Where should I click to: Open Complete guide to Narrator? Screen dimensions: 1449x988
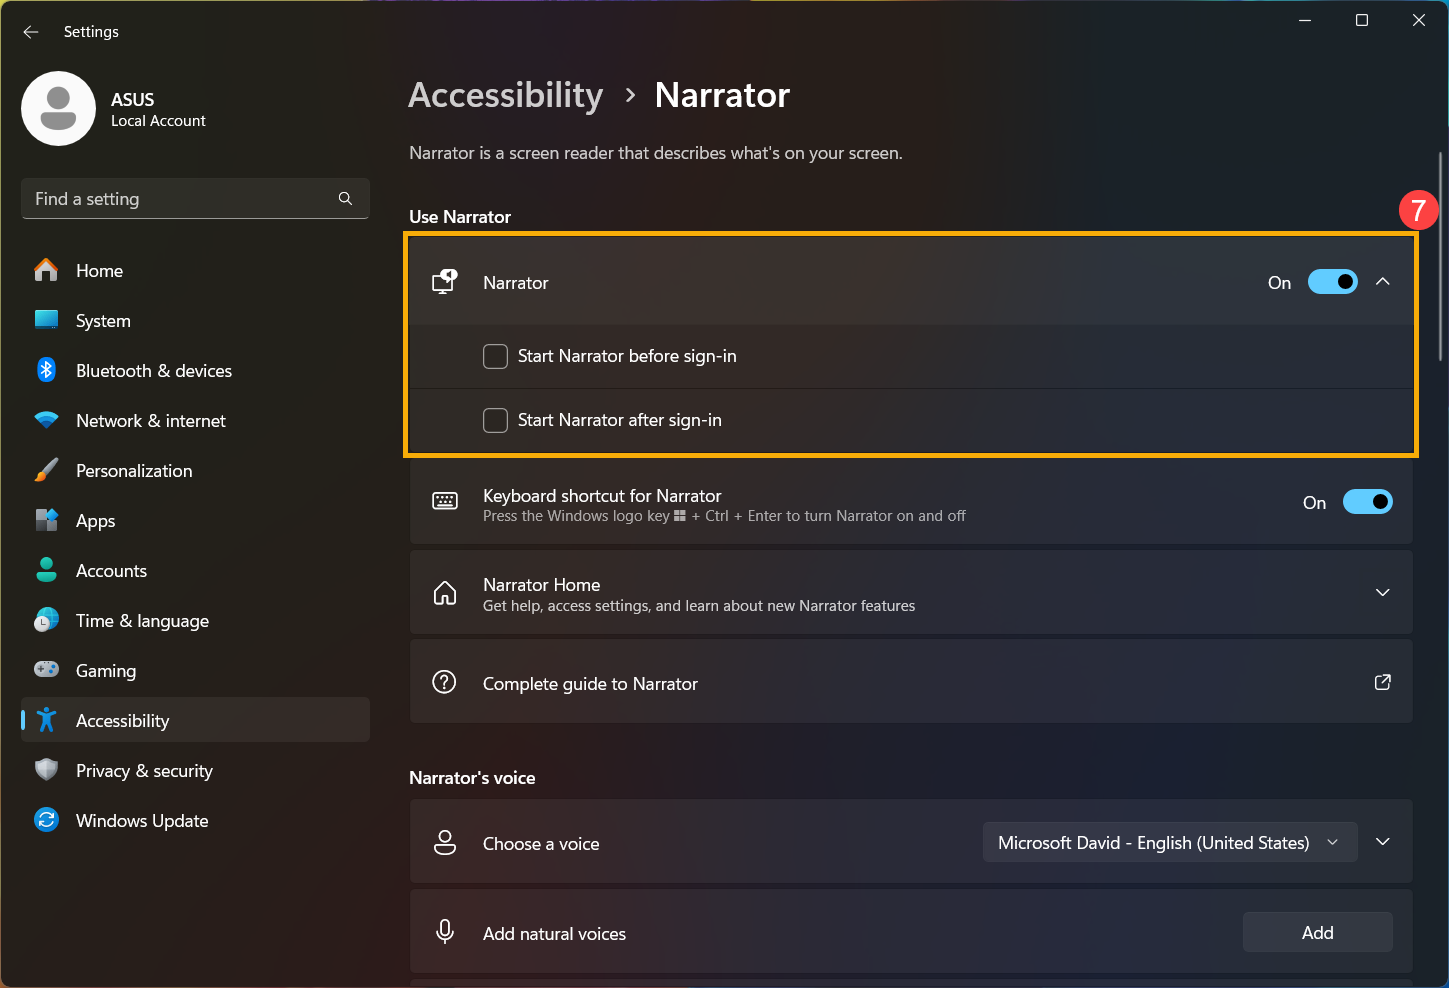(x=911, y=682)
